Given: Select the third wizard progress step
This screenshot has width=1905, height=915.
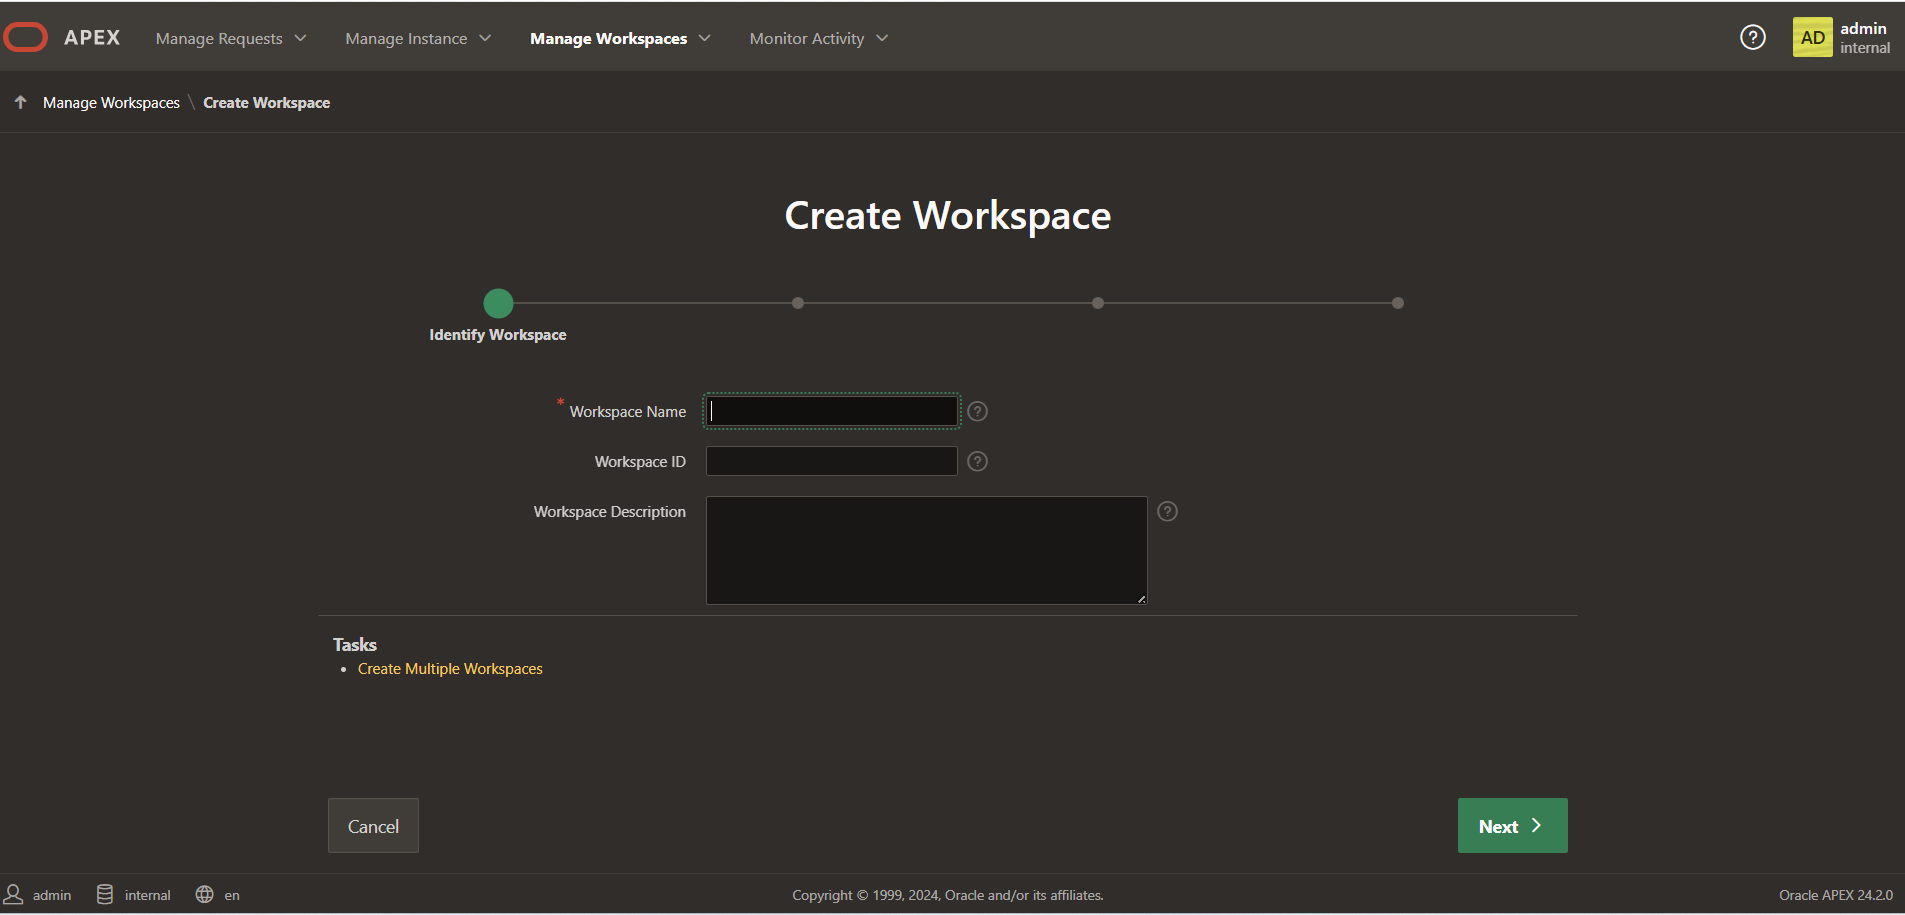Looking at the screenshot, I should [1098, 303].
